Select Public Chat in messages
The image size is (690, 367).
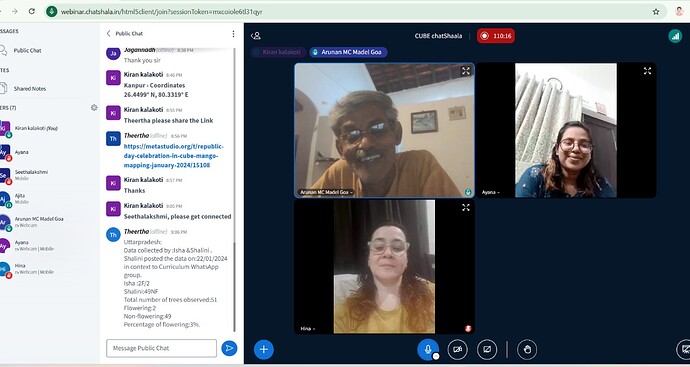pos(27,51)
